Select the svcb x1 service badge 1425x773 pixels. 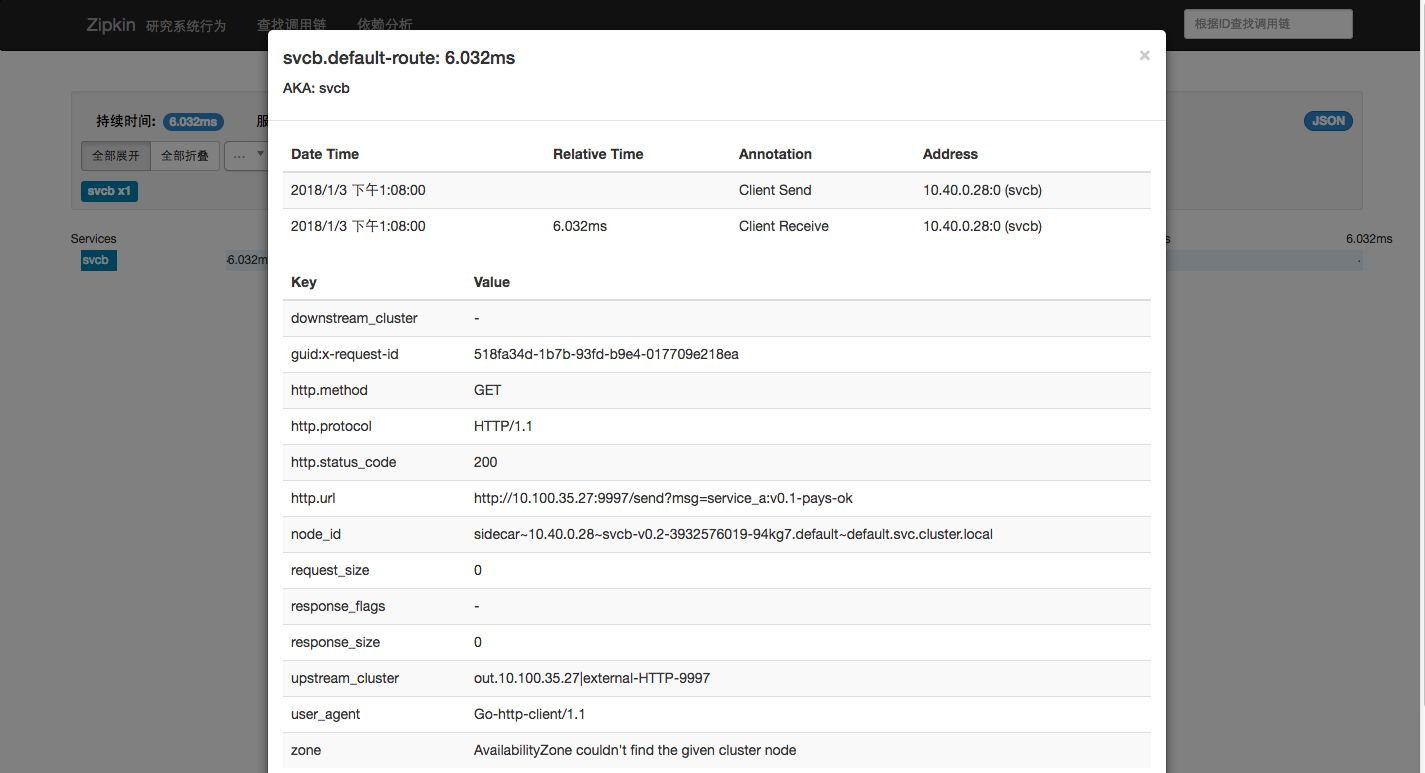click(109, 191)
